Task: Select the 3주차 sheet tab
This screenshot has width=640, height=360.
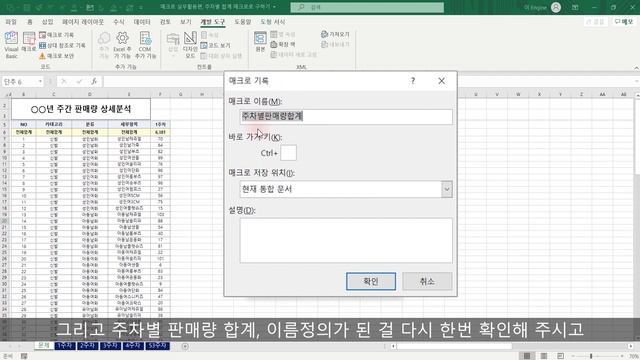Action: (x=110, y=346)
